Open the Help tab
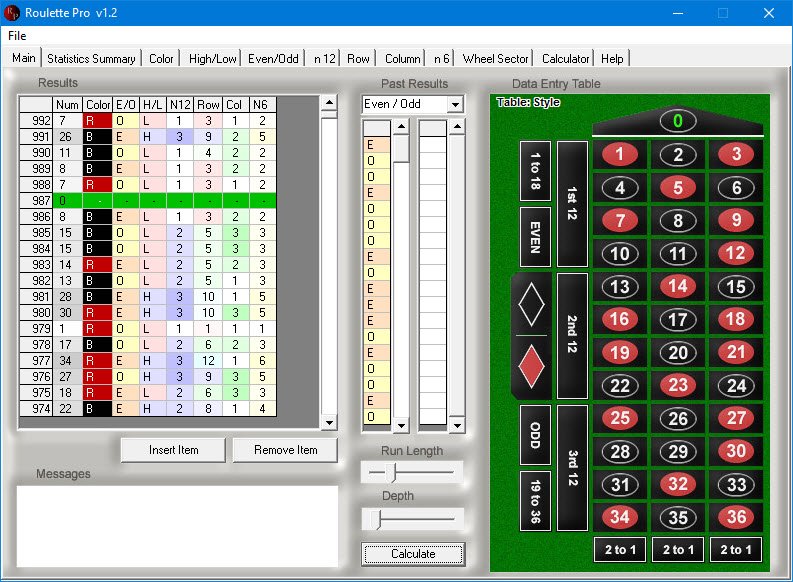 [x=612, y=59]
